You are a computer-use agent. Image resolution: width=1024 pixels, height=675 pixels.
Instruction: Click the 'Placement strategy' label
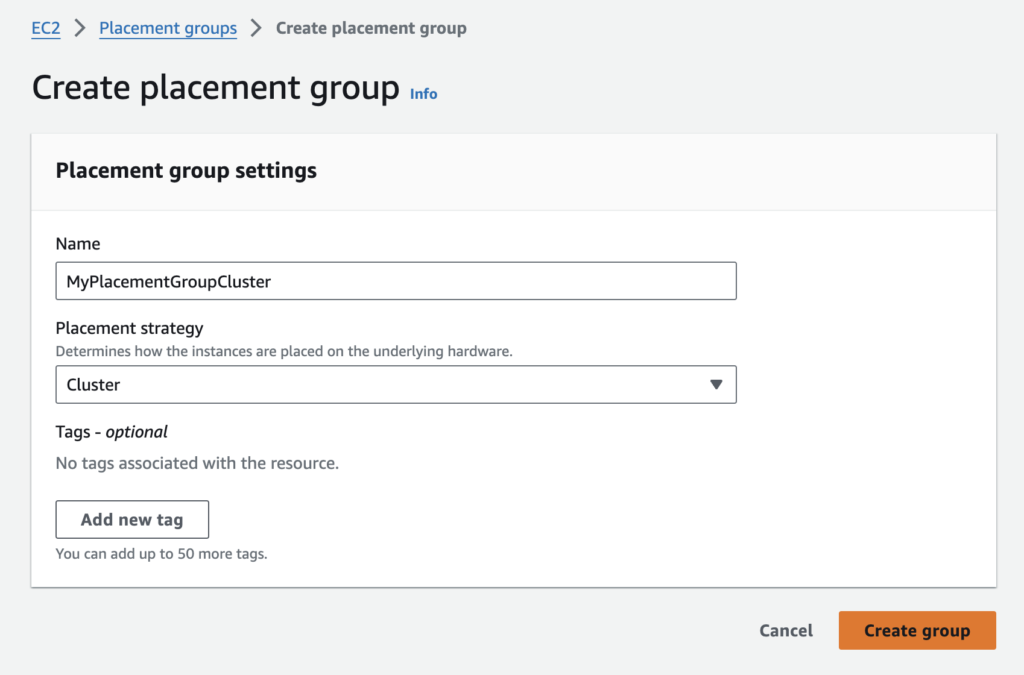[x=129, y=328]
